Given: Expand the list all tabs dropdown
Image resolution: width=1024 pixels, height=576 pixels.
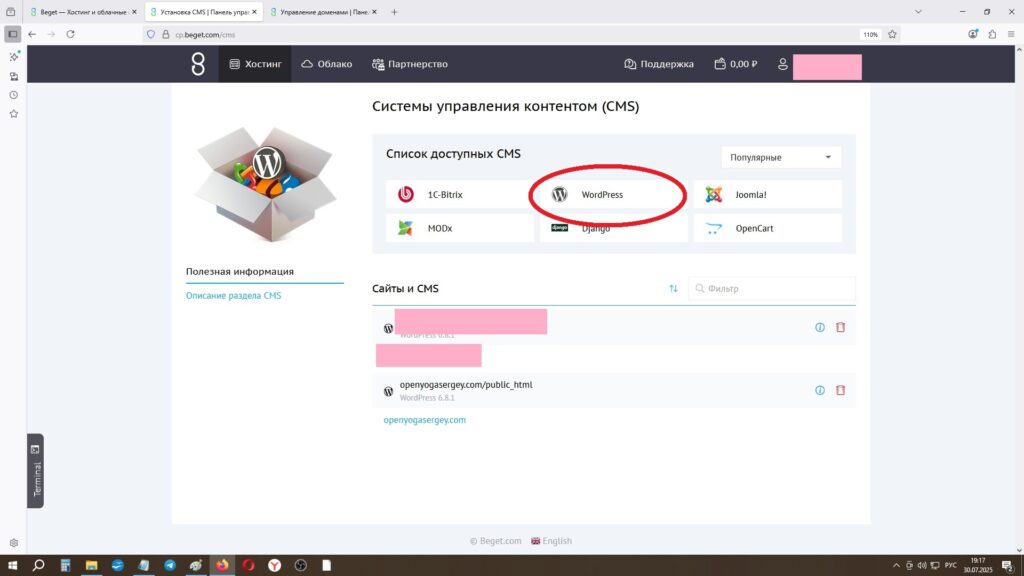Looking at the screenshot, I should [x=918, y=12].
